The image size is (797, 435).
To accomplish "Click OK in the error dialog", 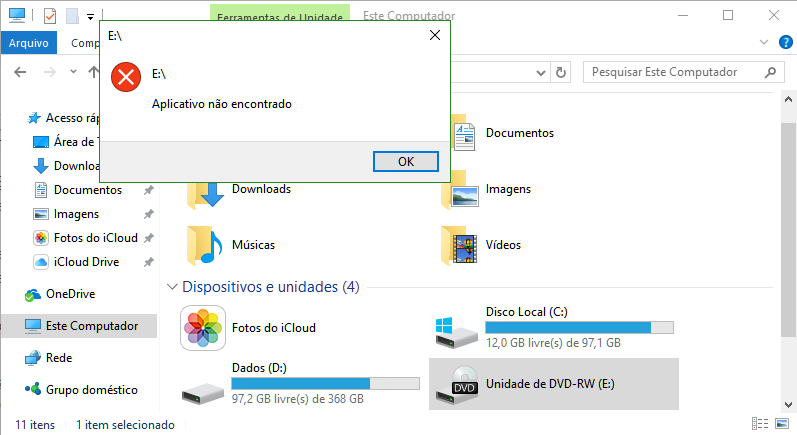I will pyautogui.click(x=406, y=162).
